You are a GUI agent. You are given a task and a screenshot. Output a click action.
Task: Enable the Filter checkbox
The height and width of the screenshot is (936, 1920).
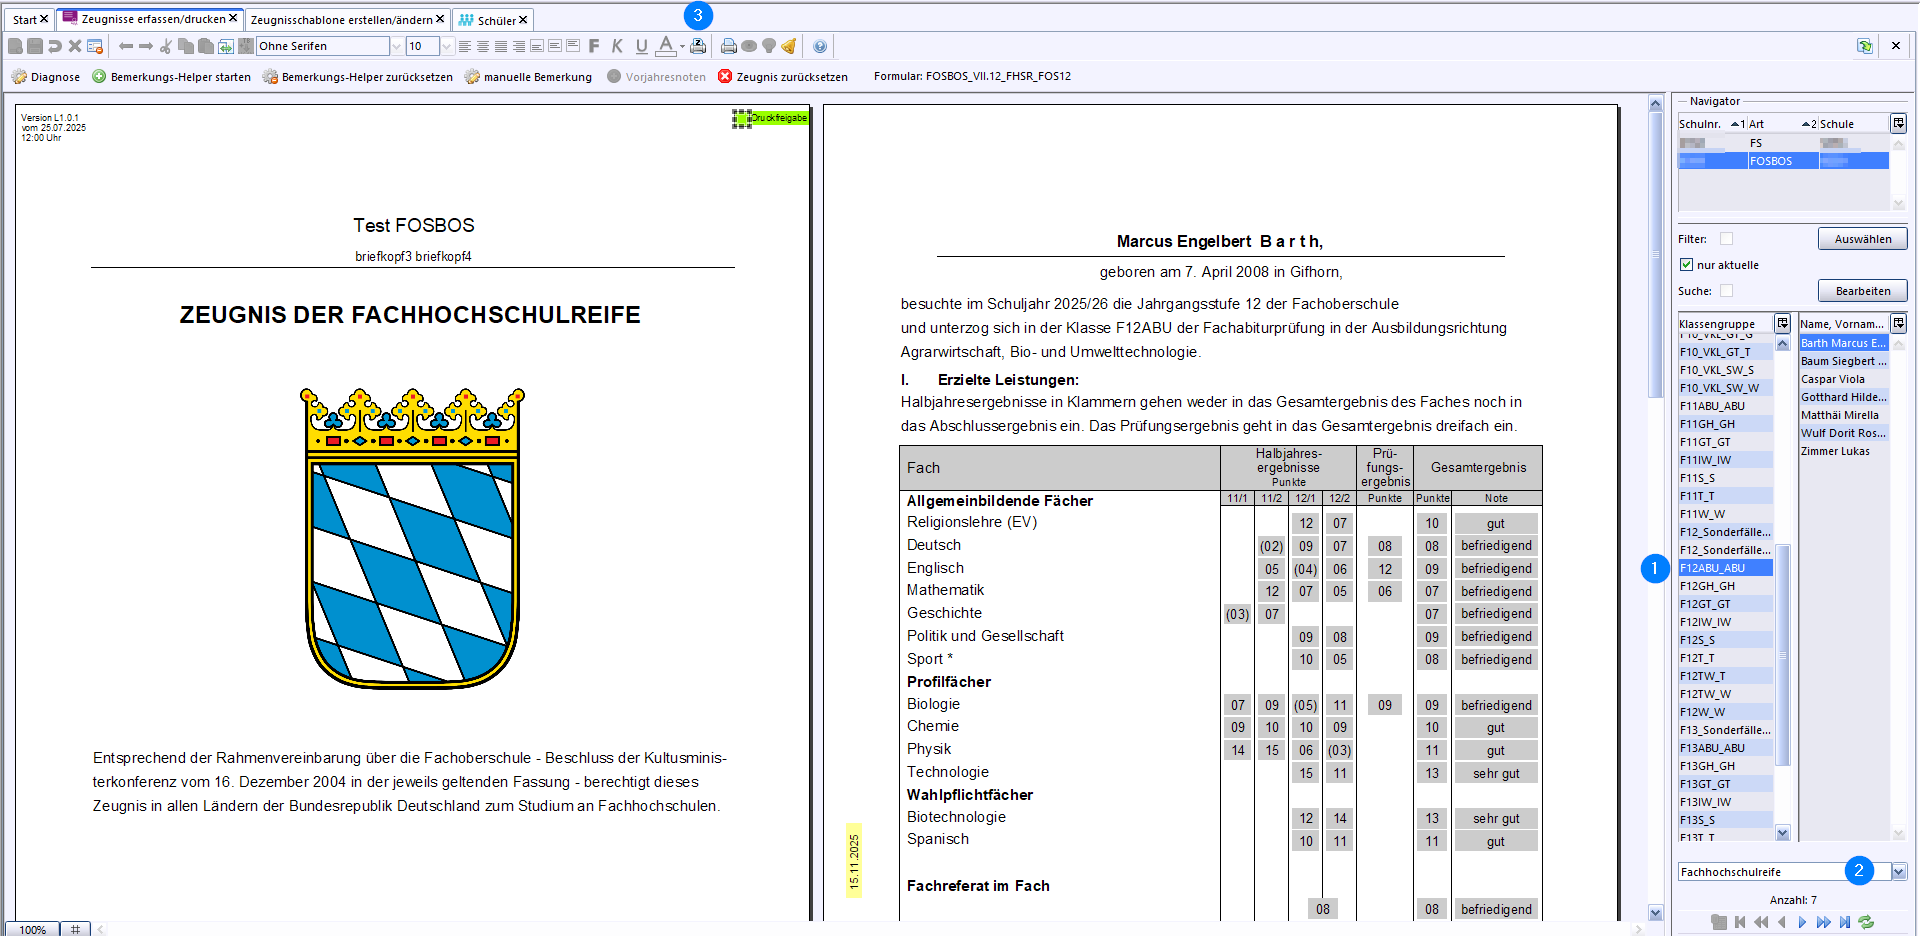pos(1726,239)
